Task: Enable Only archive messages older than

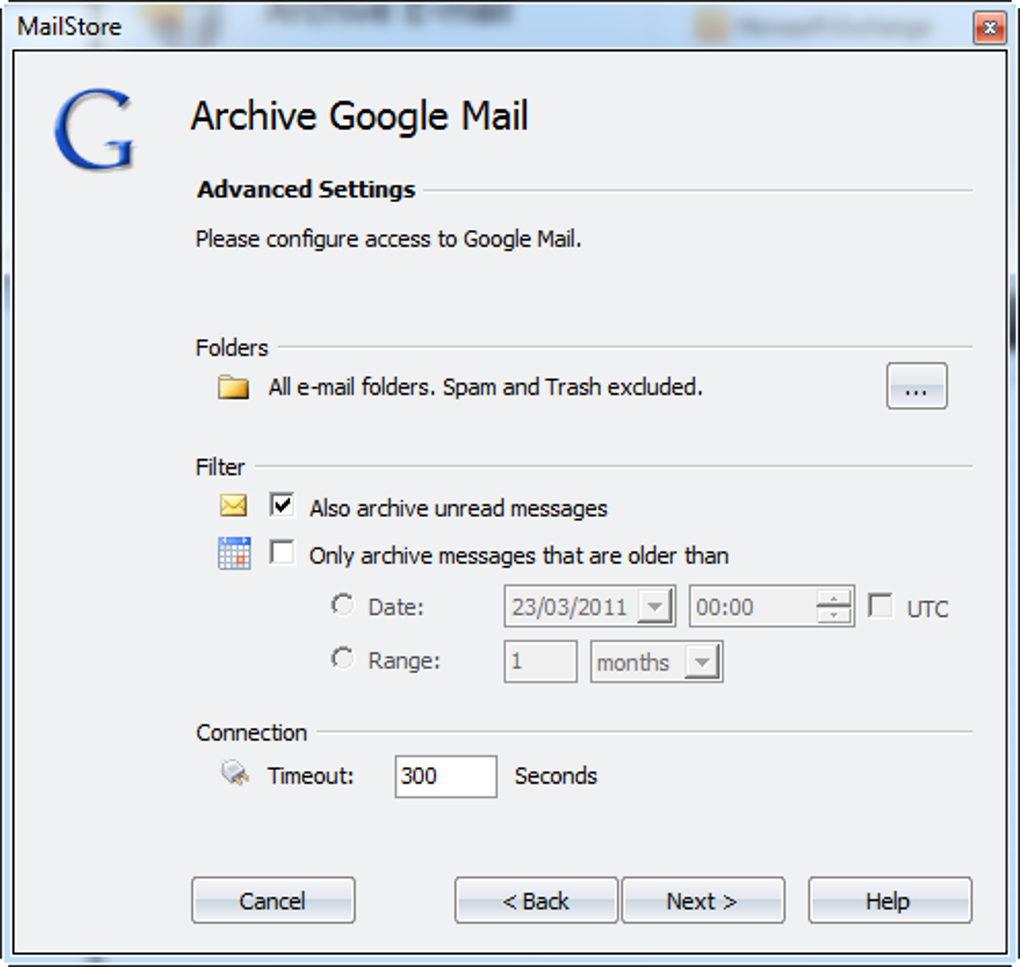Action: (282, 553)
